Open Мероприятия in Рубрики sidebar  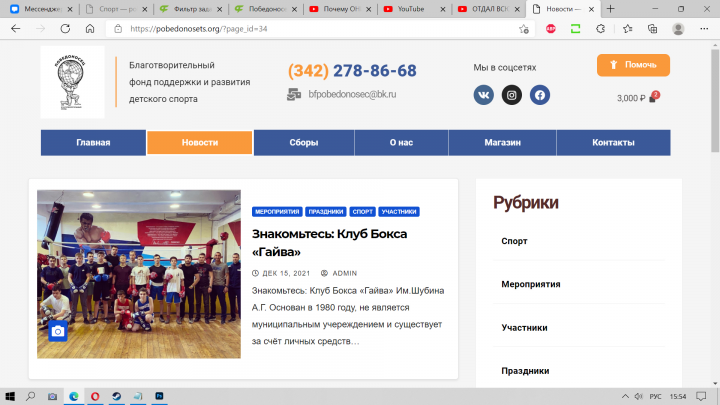pos(531,284)
